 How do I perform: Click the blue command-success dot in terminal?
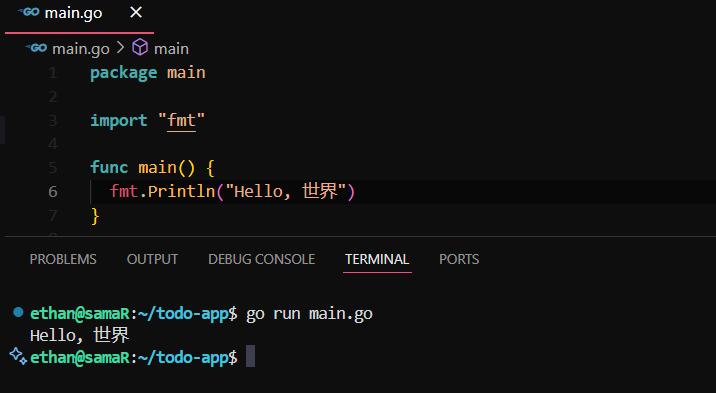[x=18, y=312]
